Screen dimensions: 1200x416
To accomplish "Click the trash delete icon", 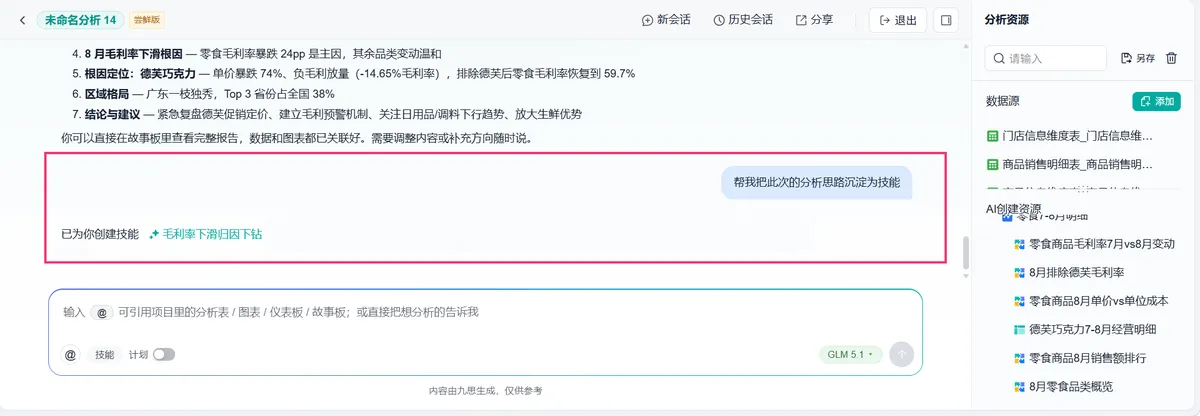I will click(x=1172, y=58).
